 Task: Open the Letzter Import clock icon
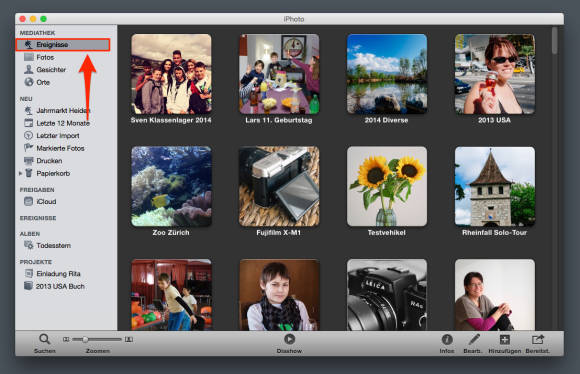click(x=28, y=135)
